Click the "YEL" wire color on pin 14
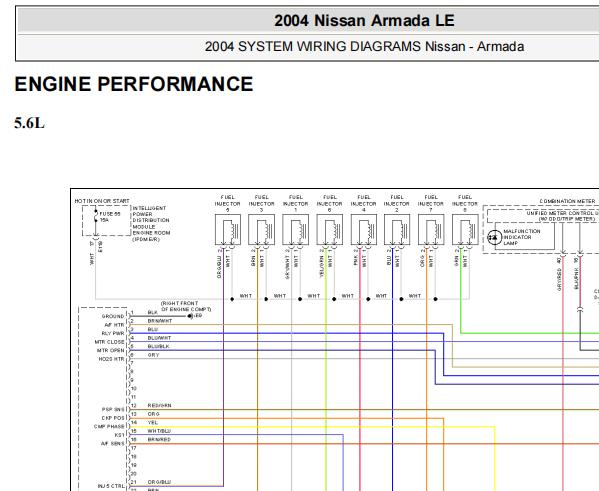Screen dimensions: 599x491 tap(153, 423)
